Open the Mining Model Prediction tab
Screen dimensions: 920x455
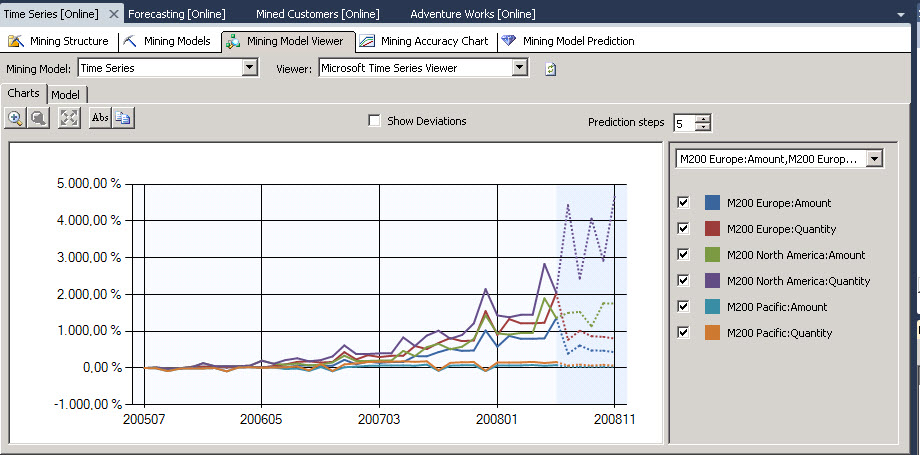click(569, 42)
